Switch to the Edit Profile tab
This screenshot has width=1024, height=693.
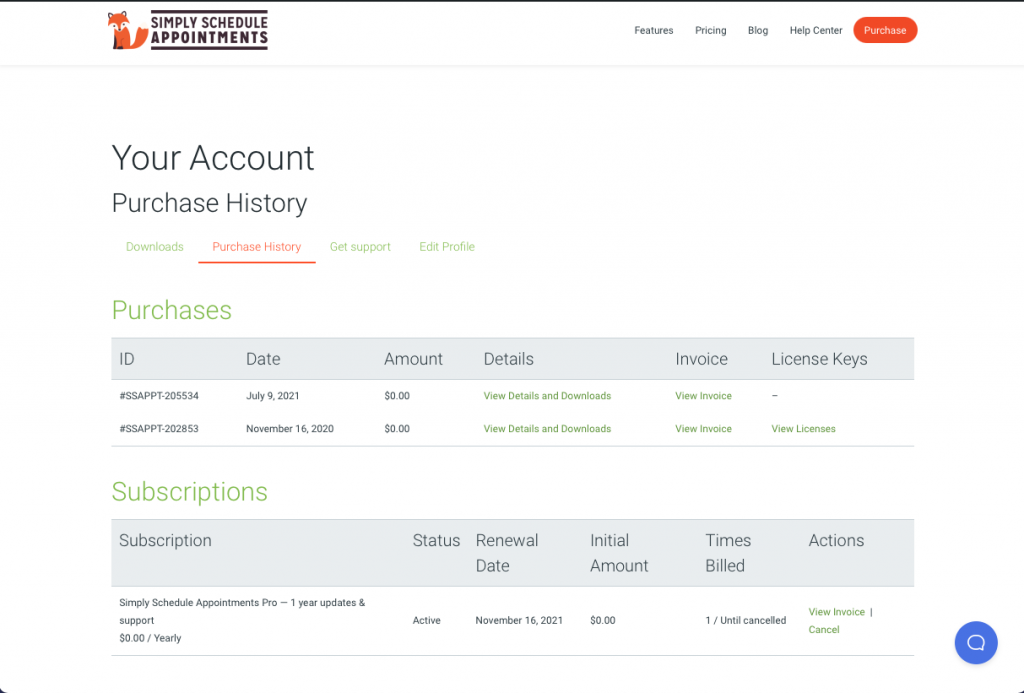[x=447, y=247]
